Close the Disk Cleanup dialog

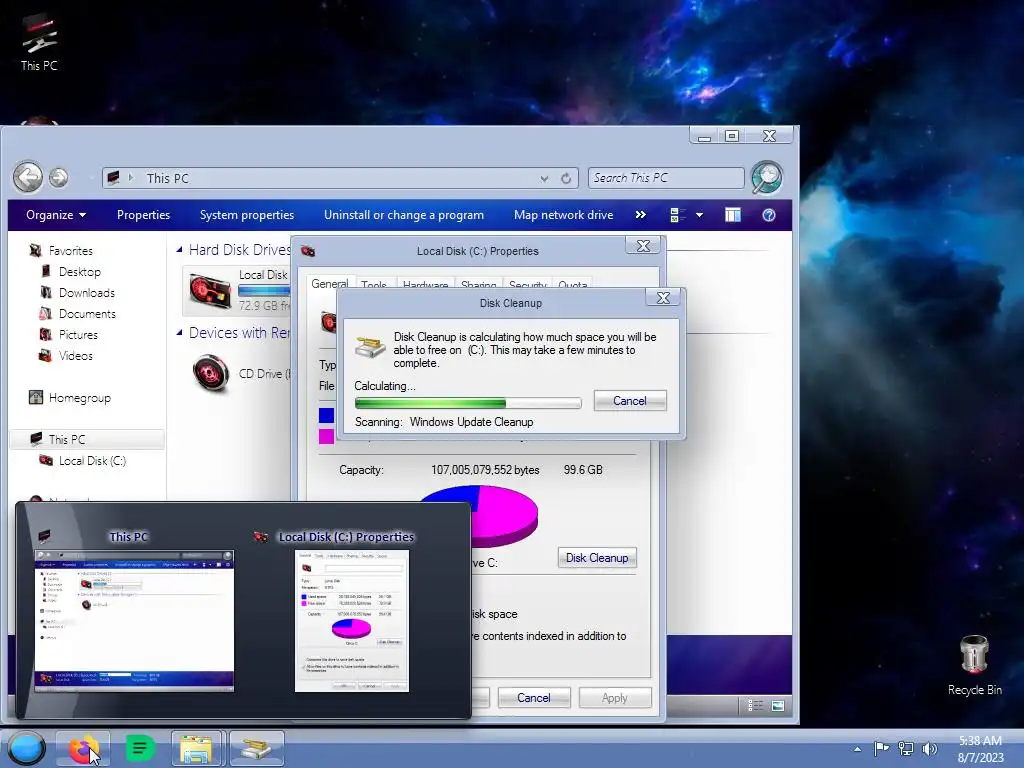pyautogui.click(x=663, y=298)
